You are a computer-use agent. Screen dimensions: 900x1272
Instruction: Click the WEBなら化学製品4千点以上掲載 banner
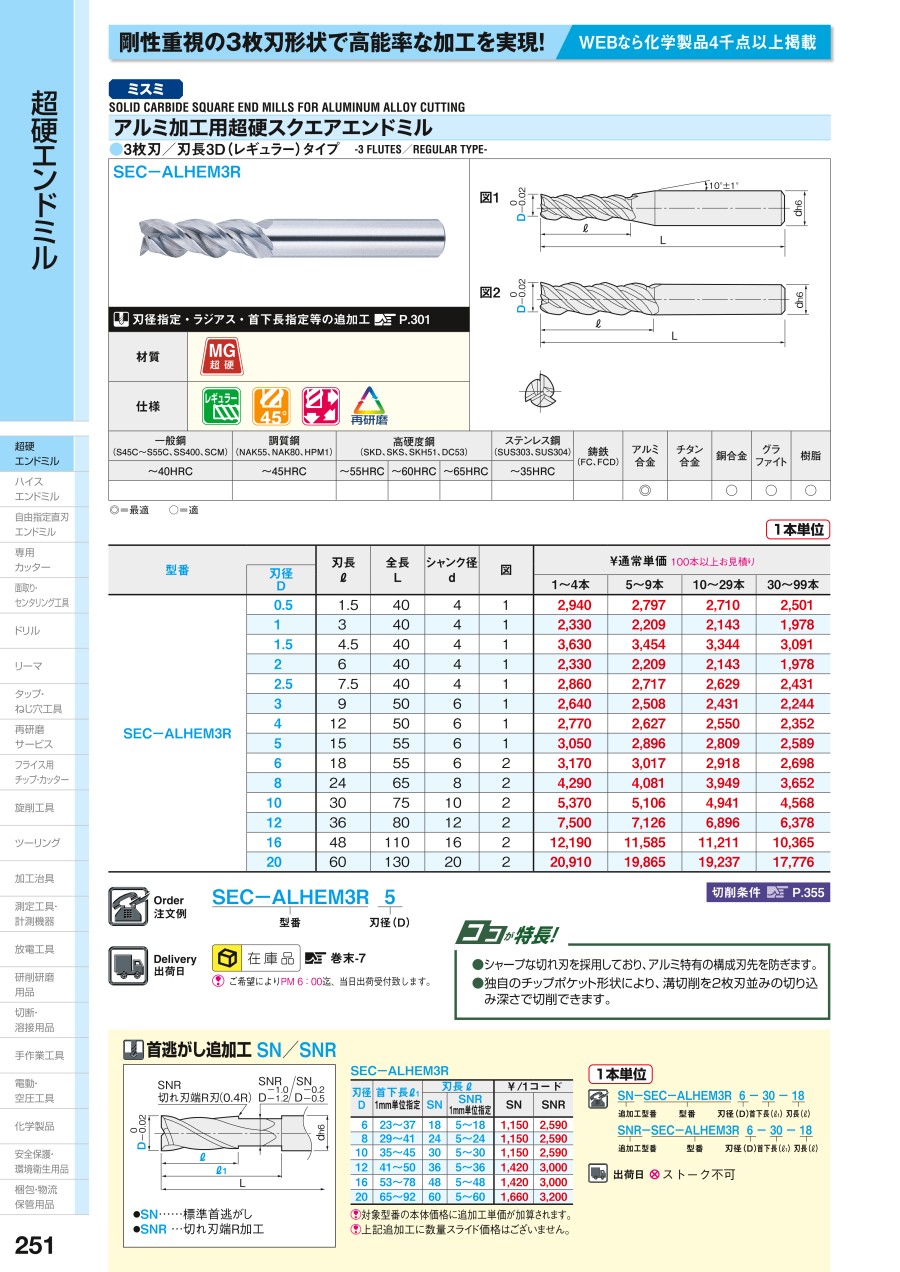697,42
